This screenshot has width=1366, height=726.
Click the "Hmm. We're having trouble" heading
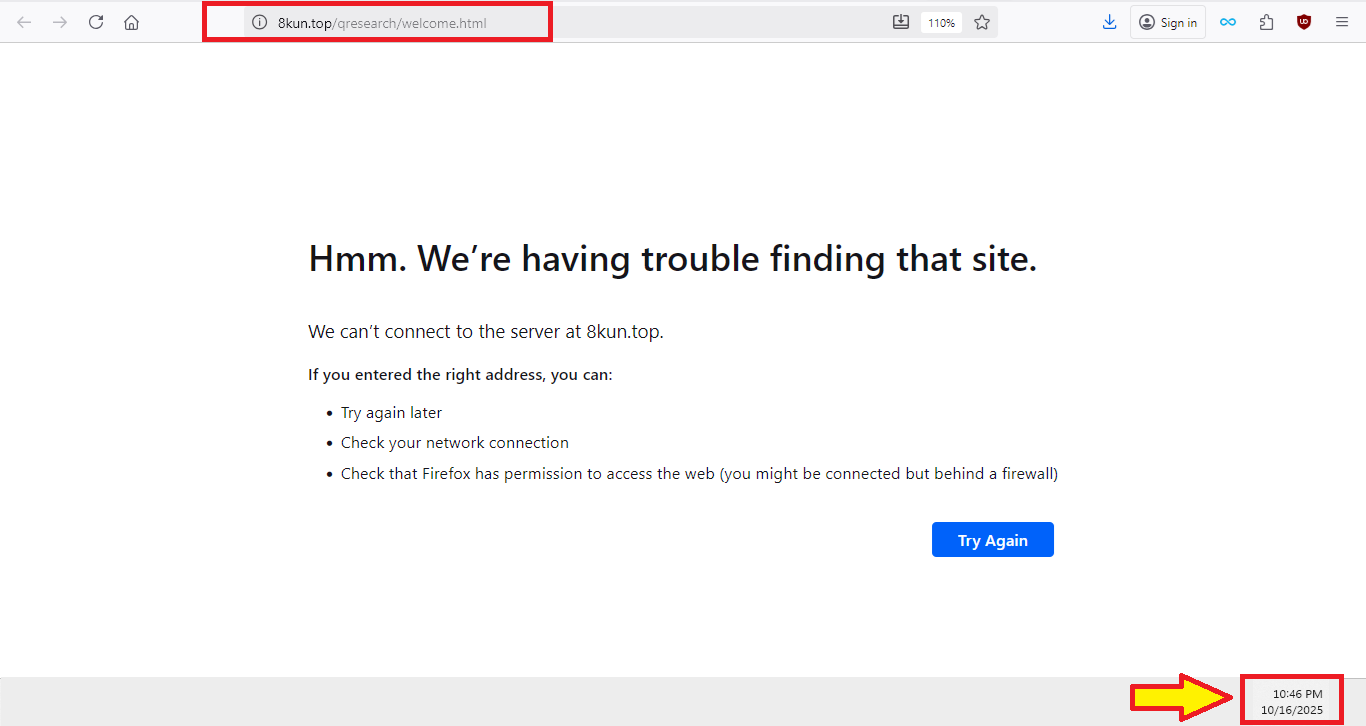672,259
